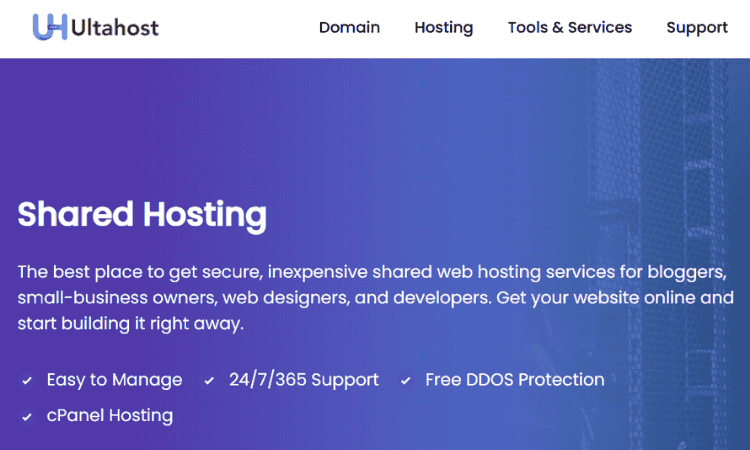Select the 24/7/365 Support feature label
The width and height of the screenshot is (750, 450).
coord(303,380)
